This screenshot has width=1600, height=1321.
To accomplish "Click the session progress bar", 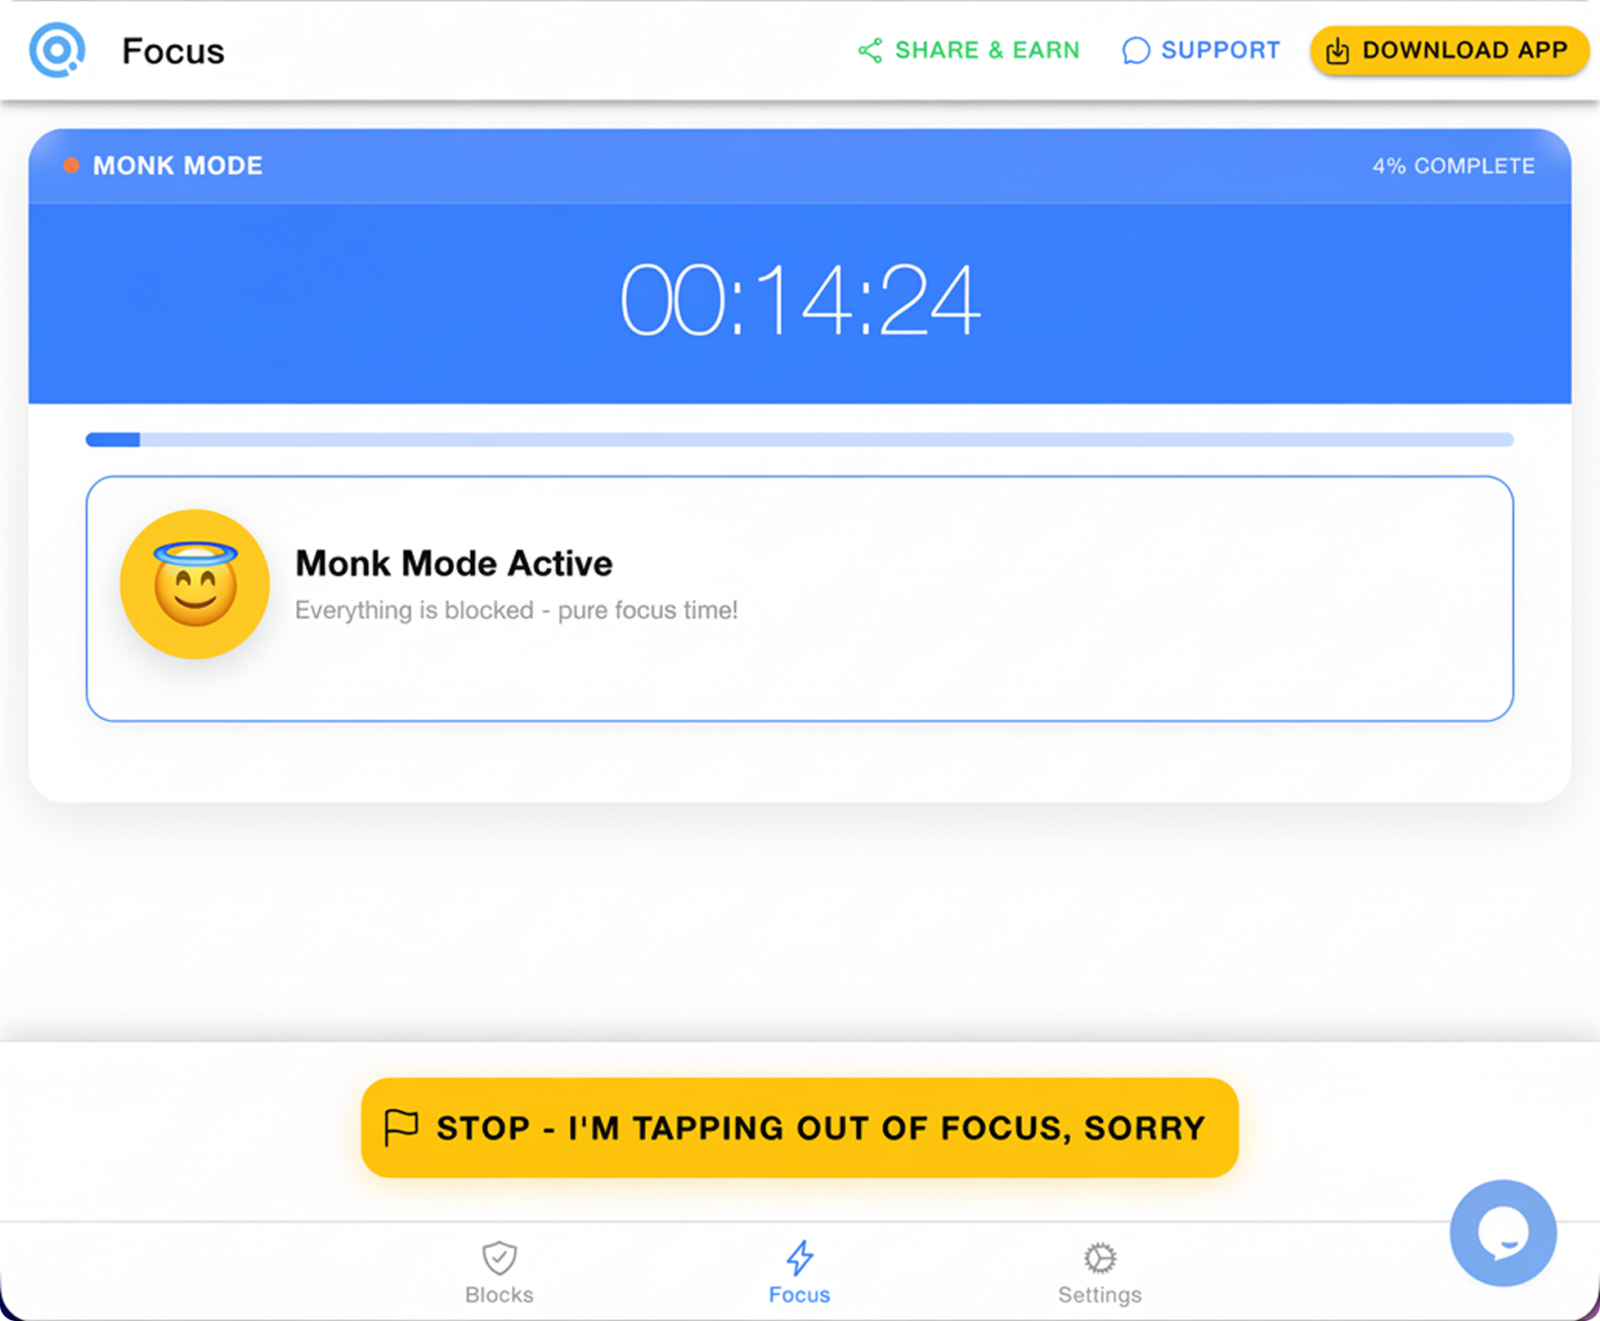I will coord(799,440).
